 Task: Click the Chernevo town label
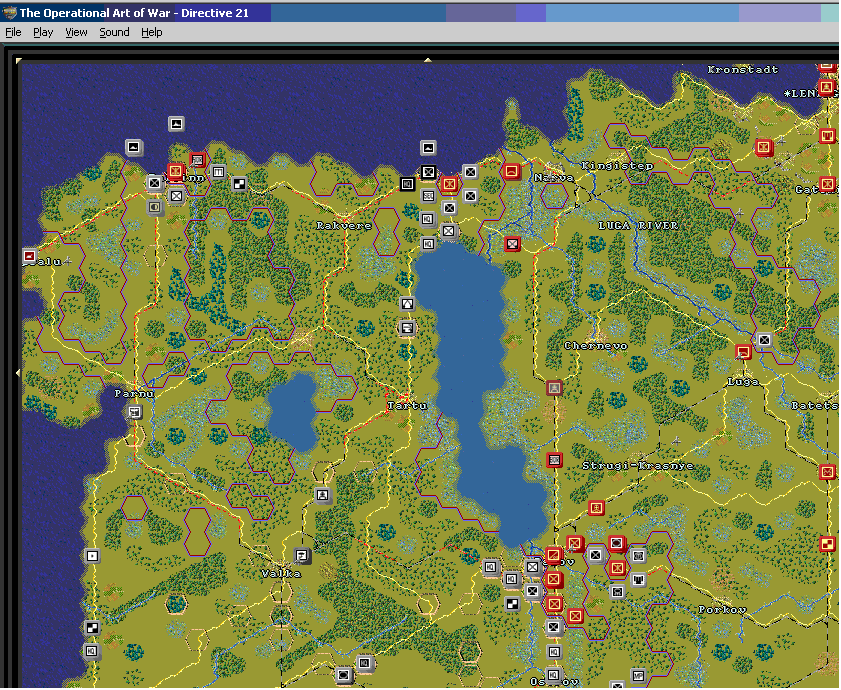595,346
